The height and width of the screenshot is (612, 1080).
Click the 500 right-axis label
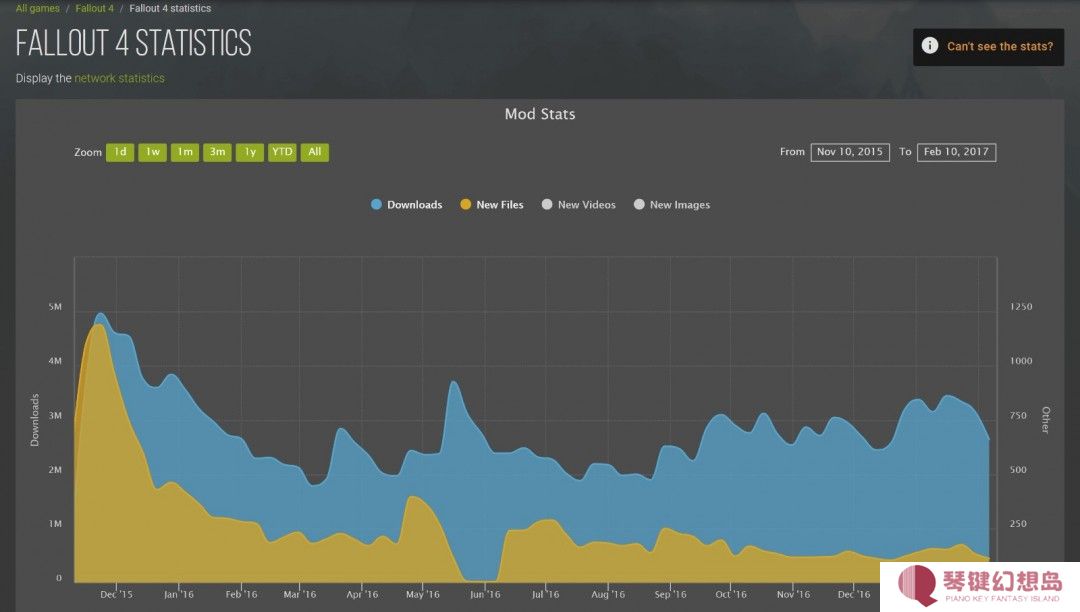[x=1018, y=470]
